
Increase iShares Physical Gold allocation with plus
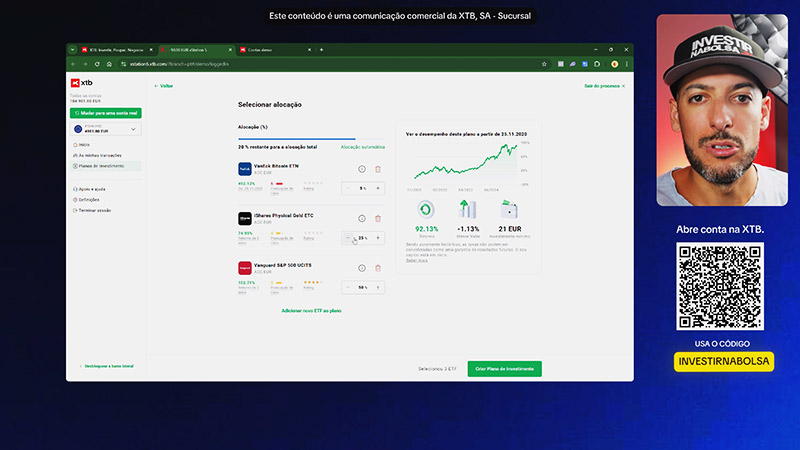pyautogui.click(x=378, y=238)
